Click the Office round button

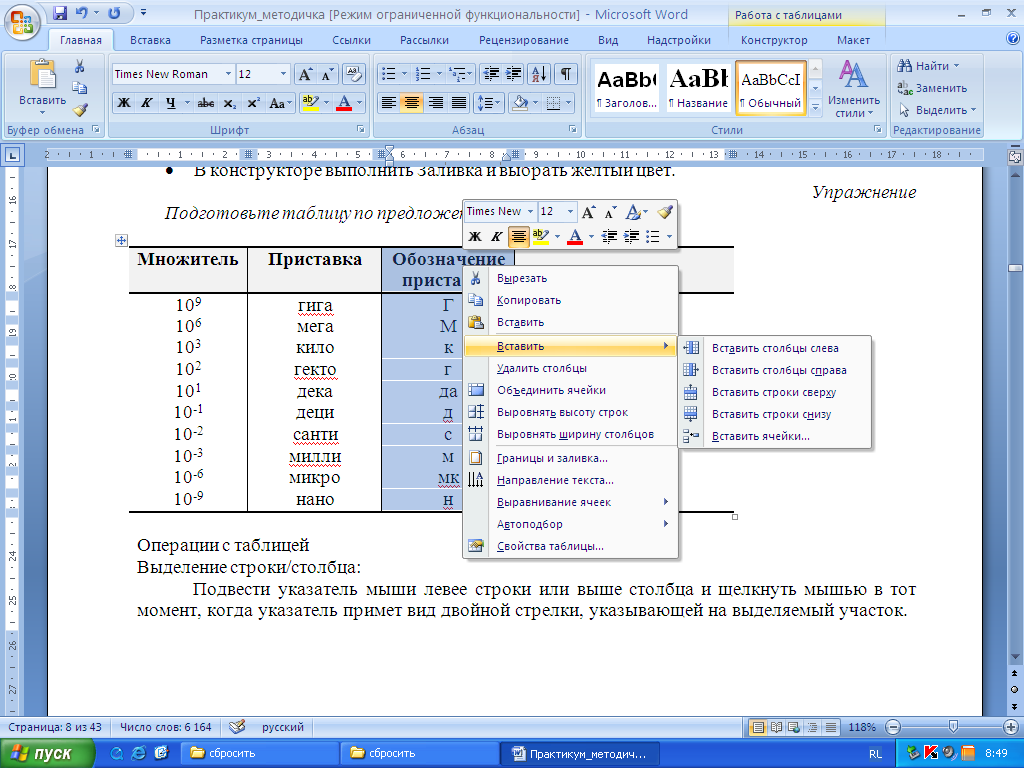pos(22,22)
